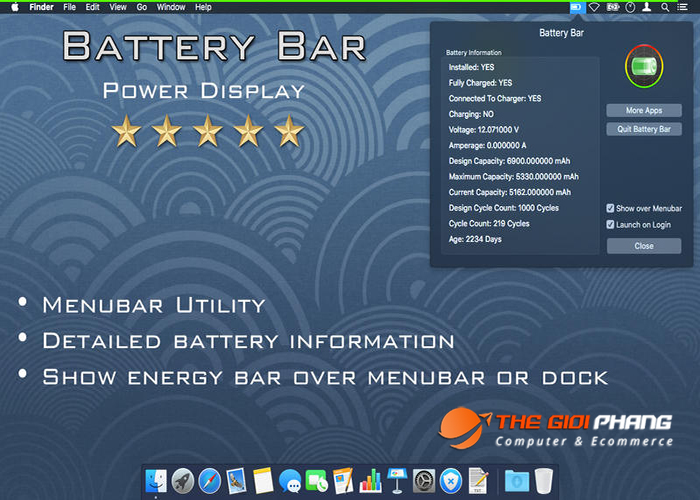Open Launchpad rocket in the dock
700x500 pixels.
[x=183, y=481]
